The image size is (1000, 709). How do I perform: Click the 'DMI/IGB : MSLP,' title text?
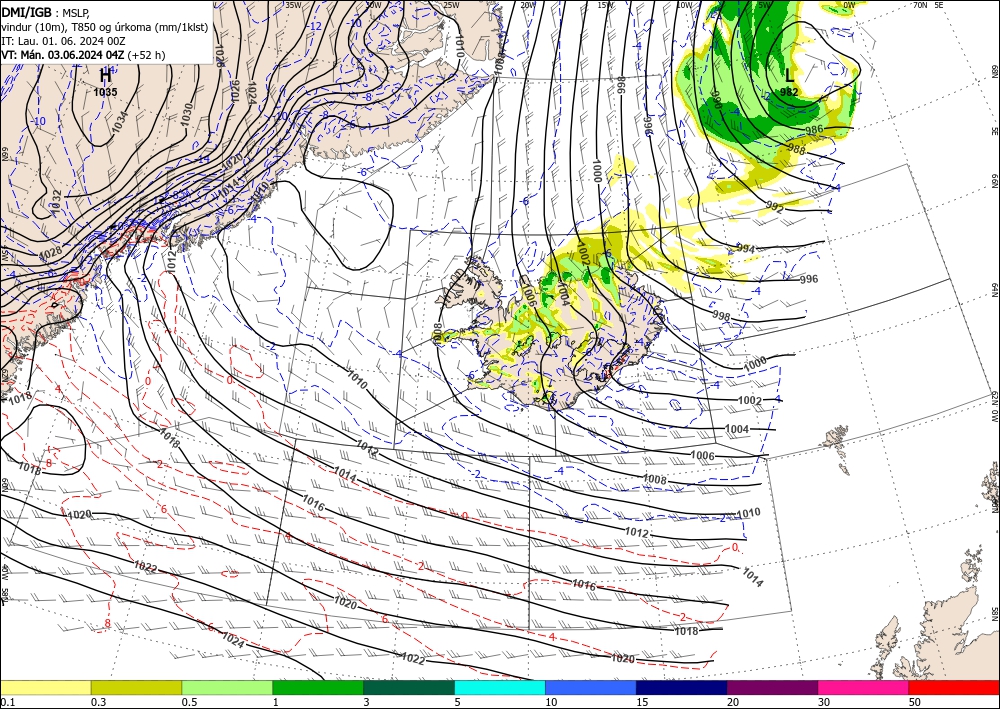tap(45, 12)
